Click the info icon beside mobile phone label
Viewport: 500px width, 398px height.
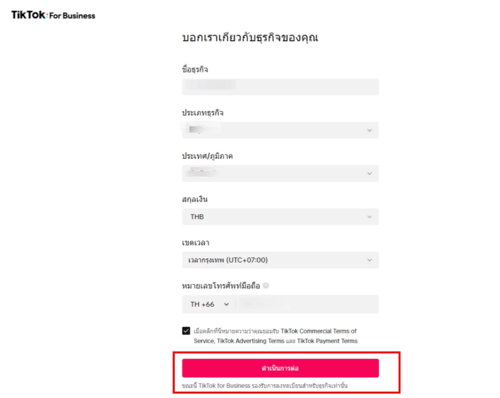[266, 286]
